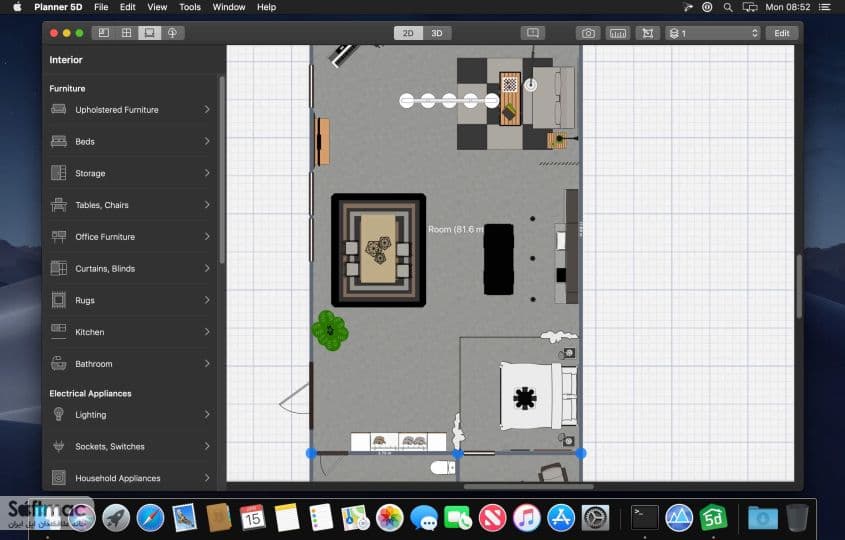Select the white bed in the bedroom

point(537,398)
